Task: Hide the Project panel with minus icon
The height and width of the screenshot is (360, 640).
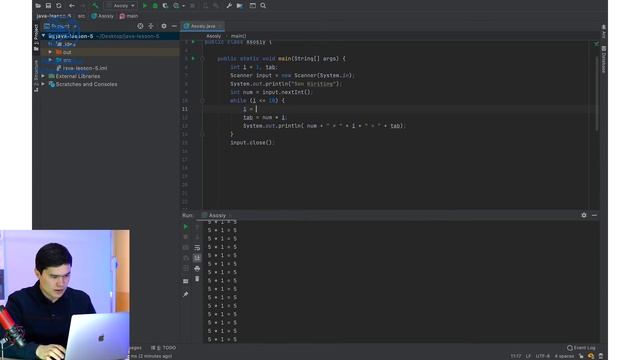Action: (x=174, y=26)
